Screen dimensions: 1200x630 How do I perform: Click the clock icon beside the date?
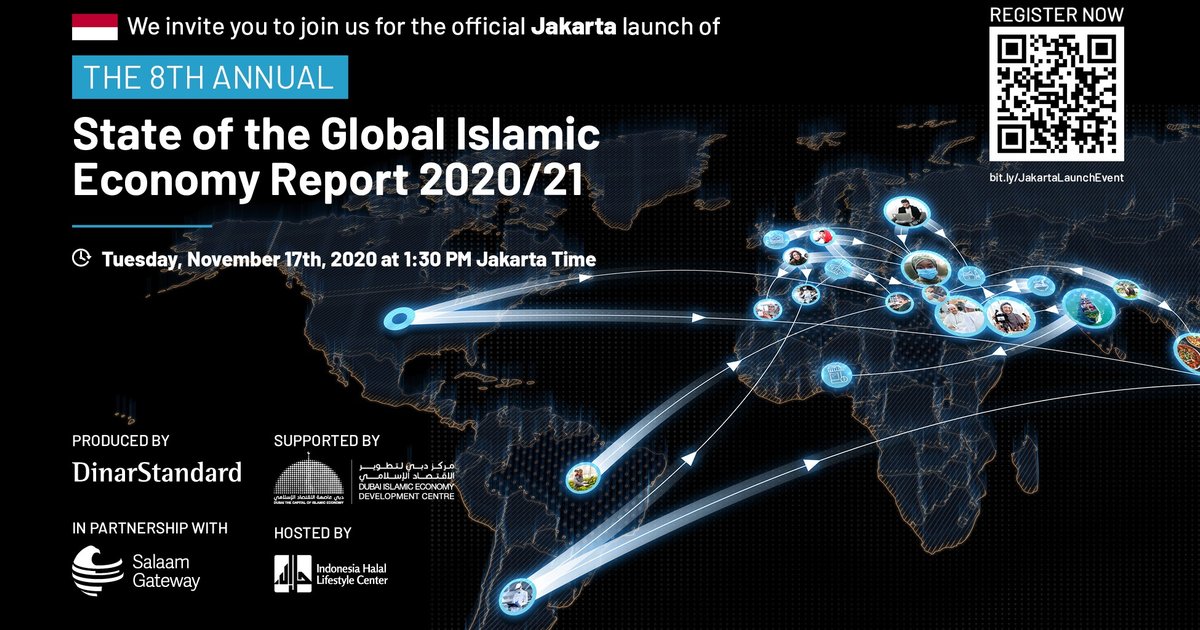tap(81, 259)
